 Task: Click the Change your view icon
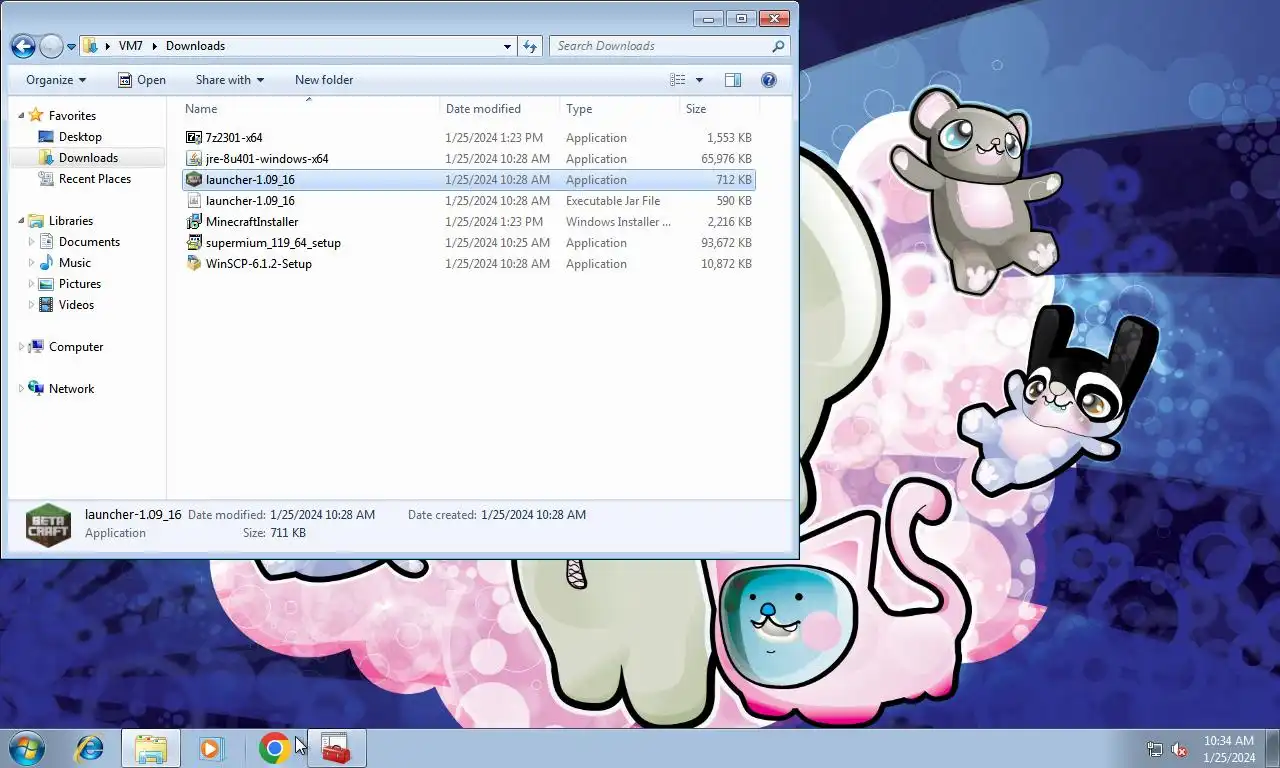[x=678, y=80]
